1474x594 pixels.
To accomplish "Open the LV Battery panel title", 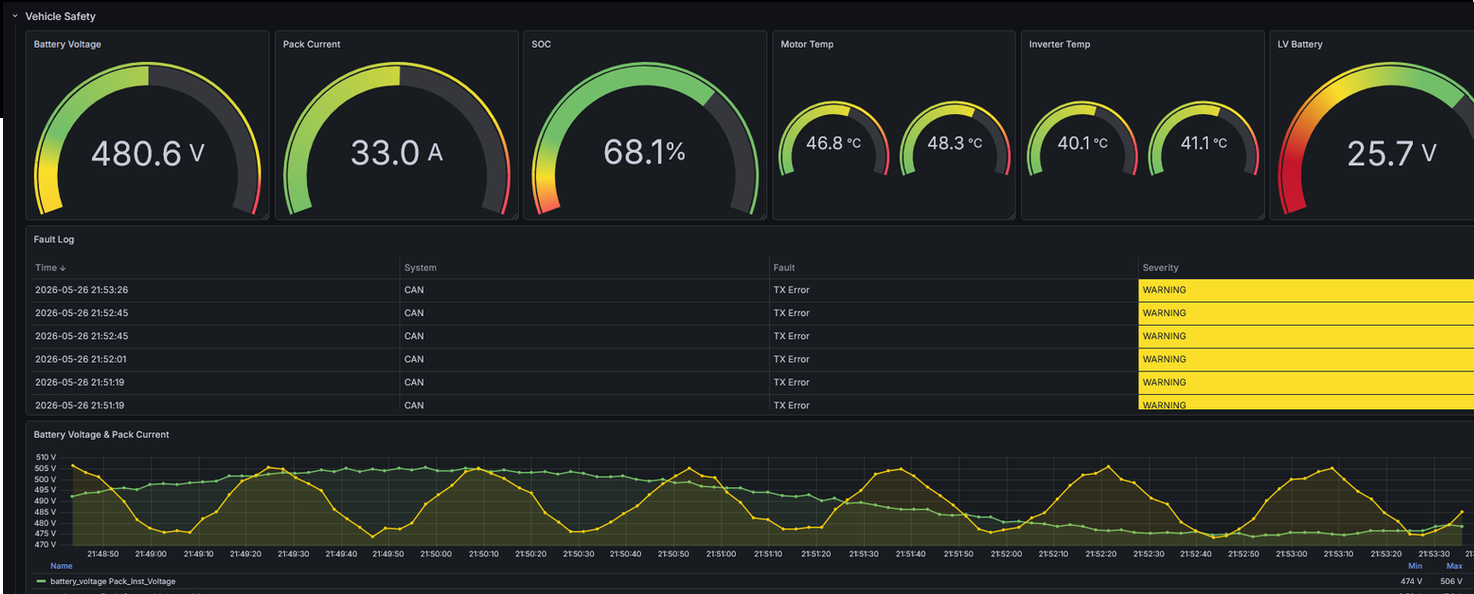I will (x=1300, y=44).
